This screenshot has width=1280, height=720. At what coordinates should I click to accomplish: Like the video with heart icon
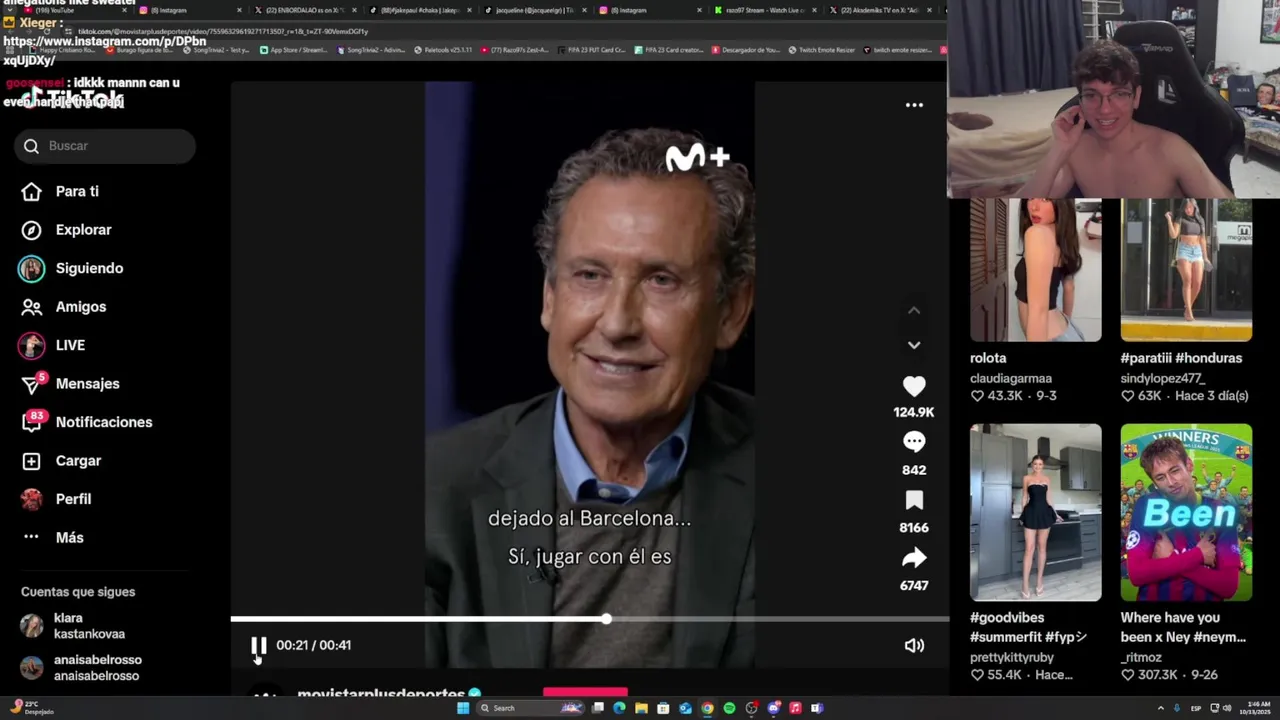pos(914,386)
